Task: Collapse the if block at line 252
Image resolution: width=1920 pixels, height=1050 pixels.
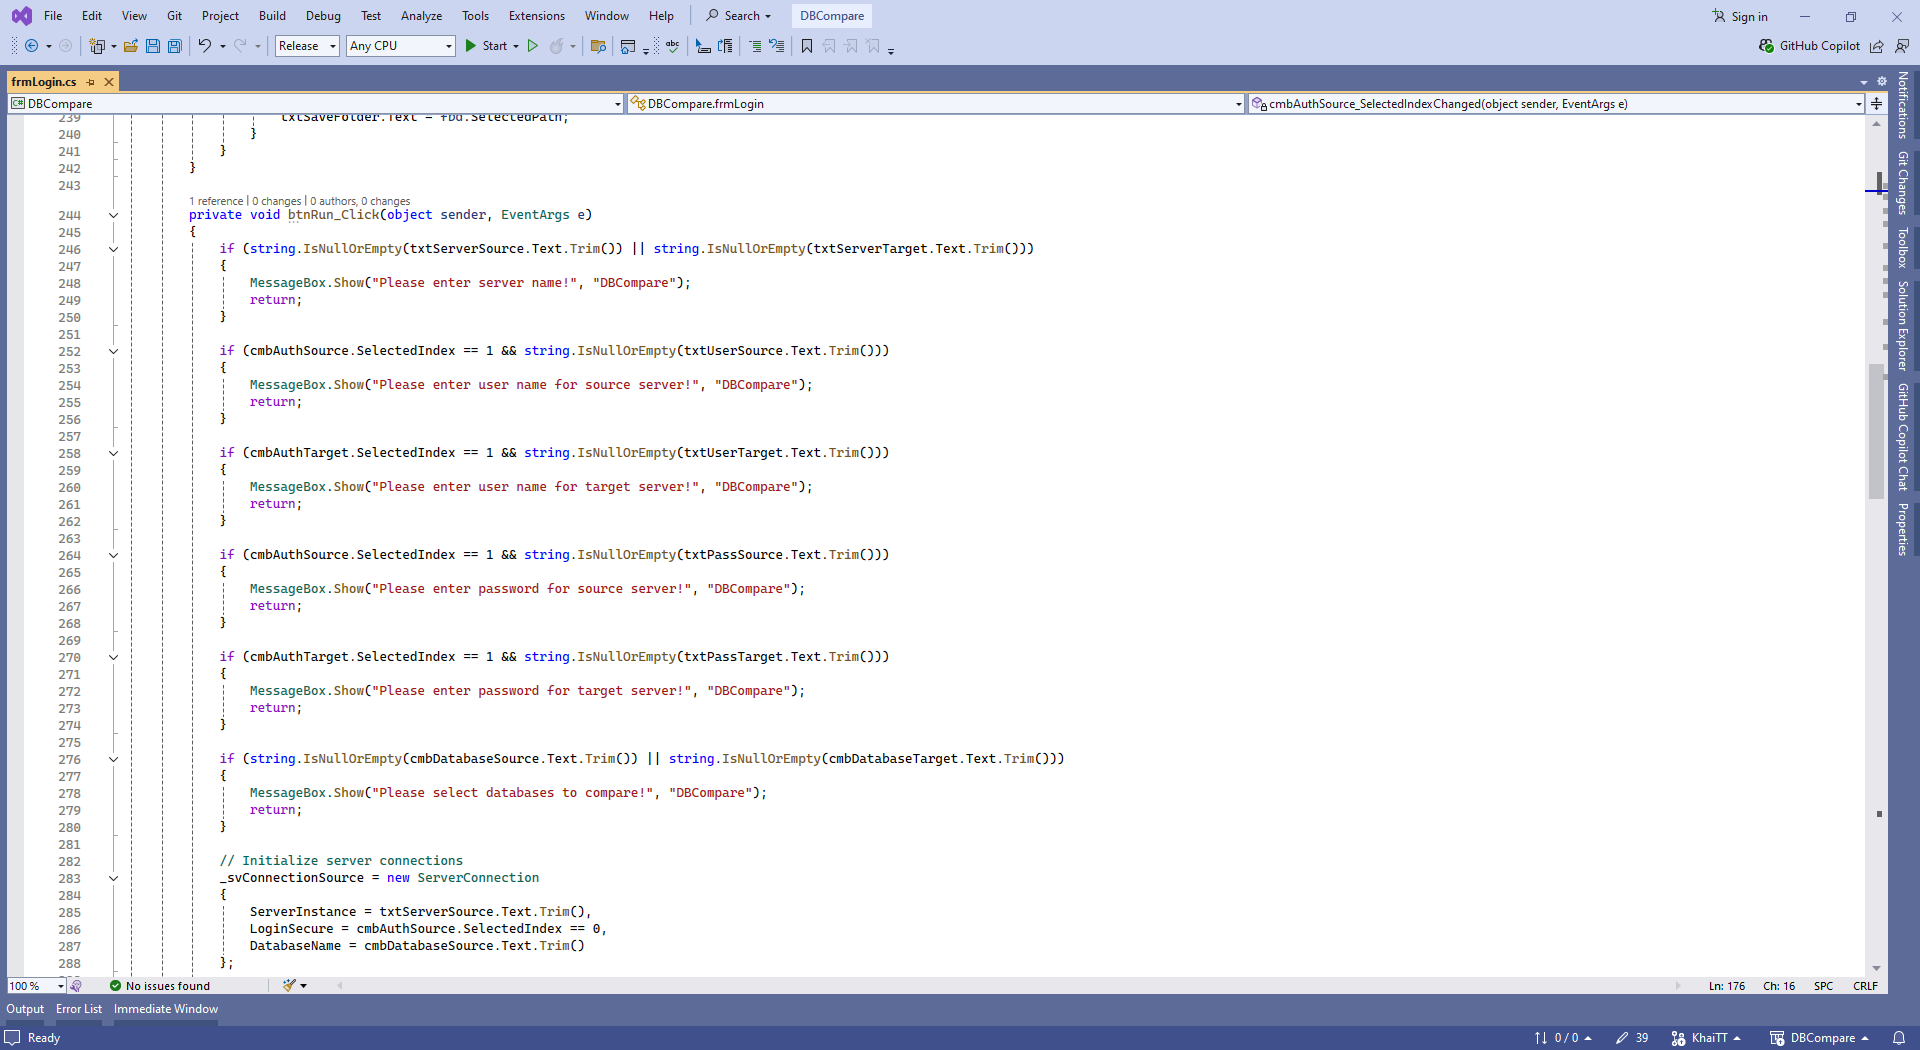Action: pos(113,351)
